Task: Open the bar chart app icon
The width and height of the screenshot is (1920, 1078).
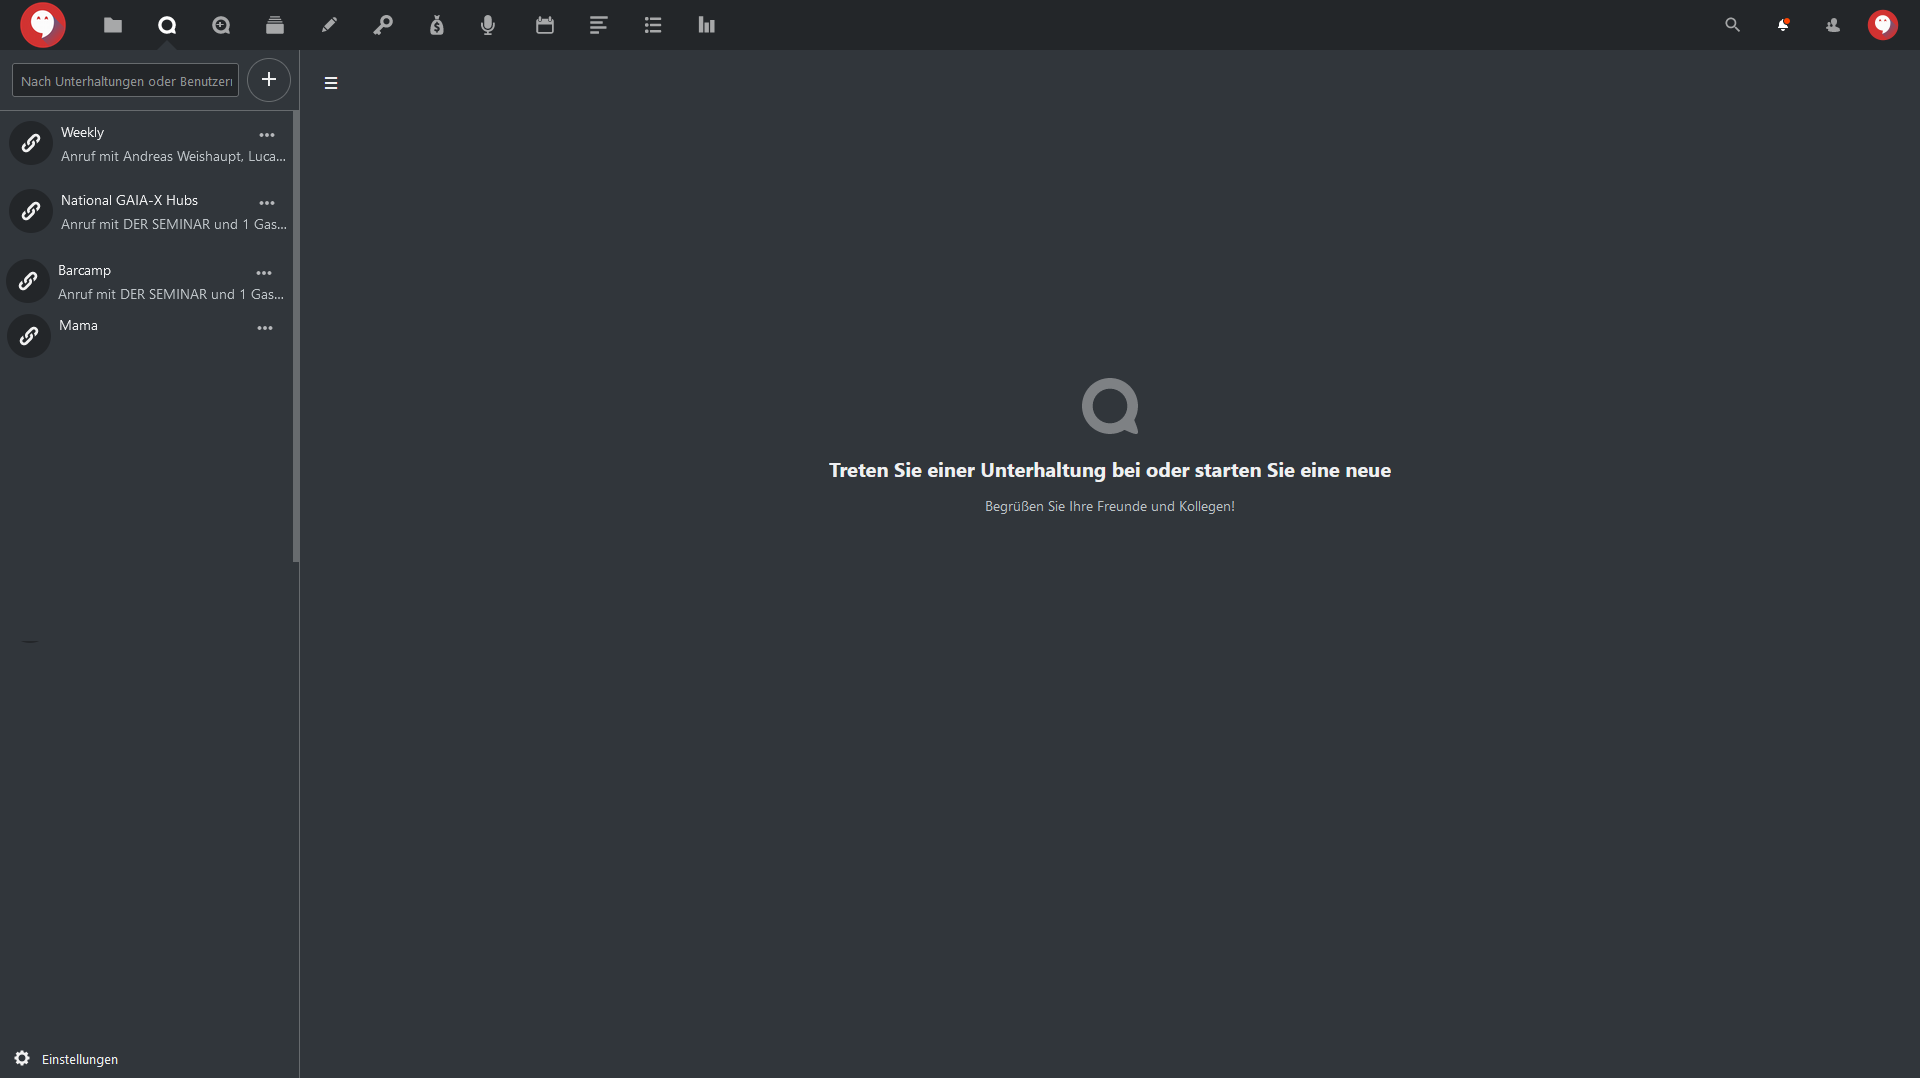Action: click(x=707, y=25)
